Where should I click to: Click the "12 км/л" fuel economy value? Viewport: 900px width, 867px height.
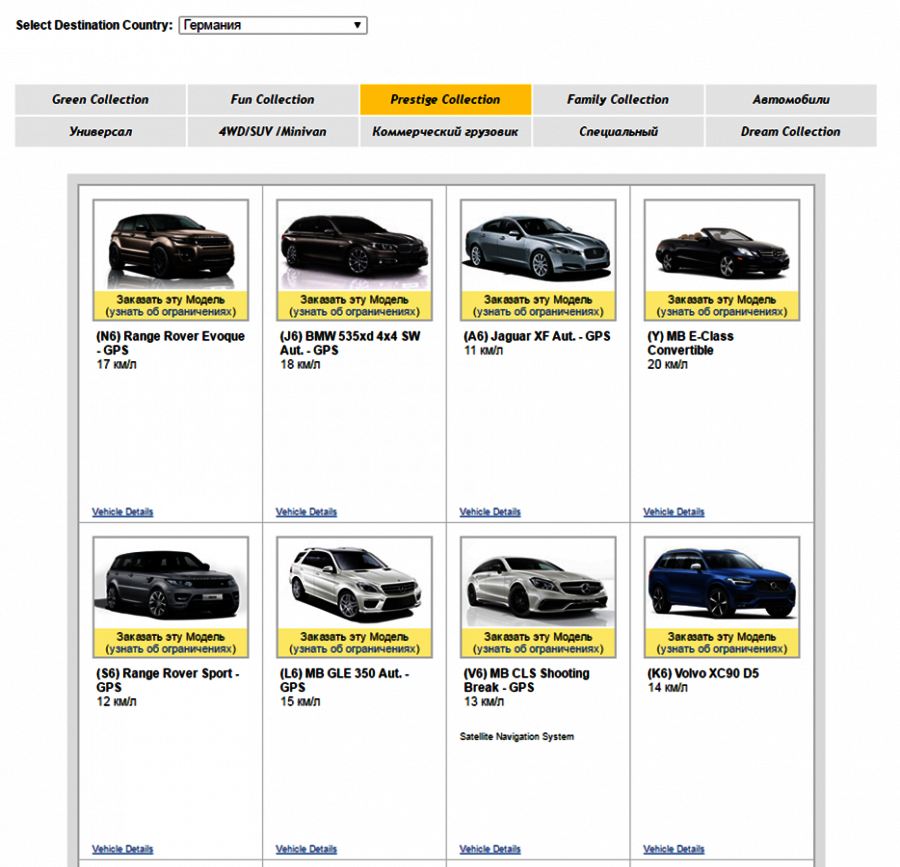click(x=117, y=702)
